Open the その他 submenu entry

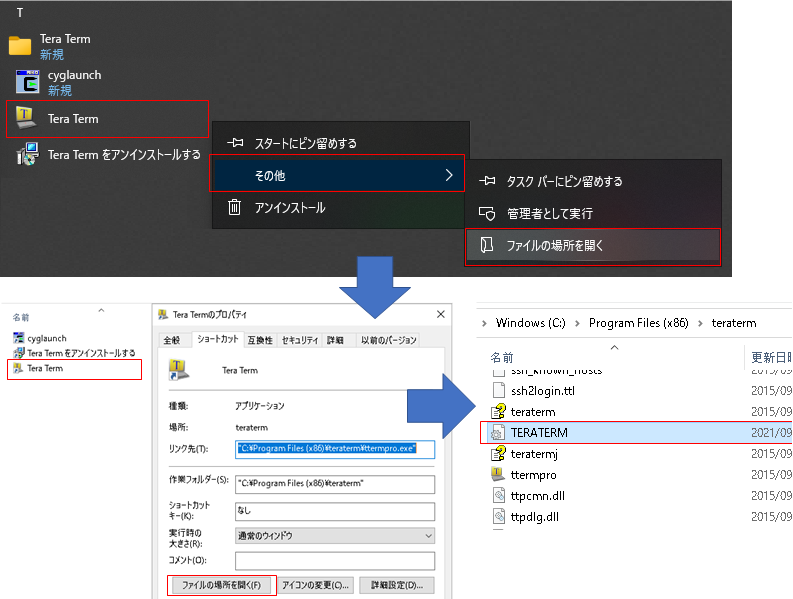tap(337, 174)
